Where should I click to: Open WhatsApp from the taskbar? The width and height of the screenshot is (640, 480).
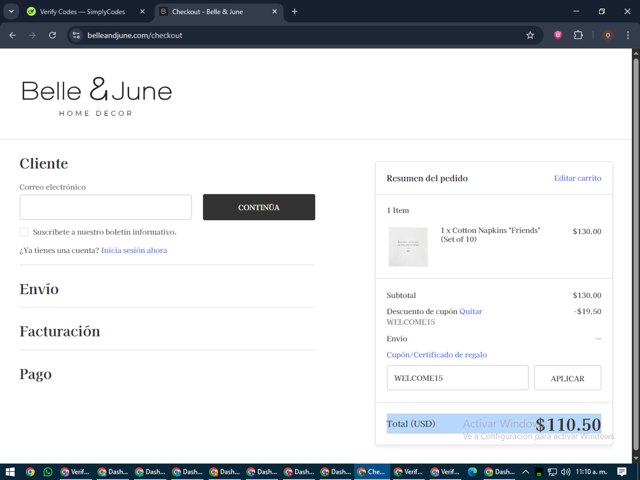click(48, 472)
